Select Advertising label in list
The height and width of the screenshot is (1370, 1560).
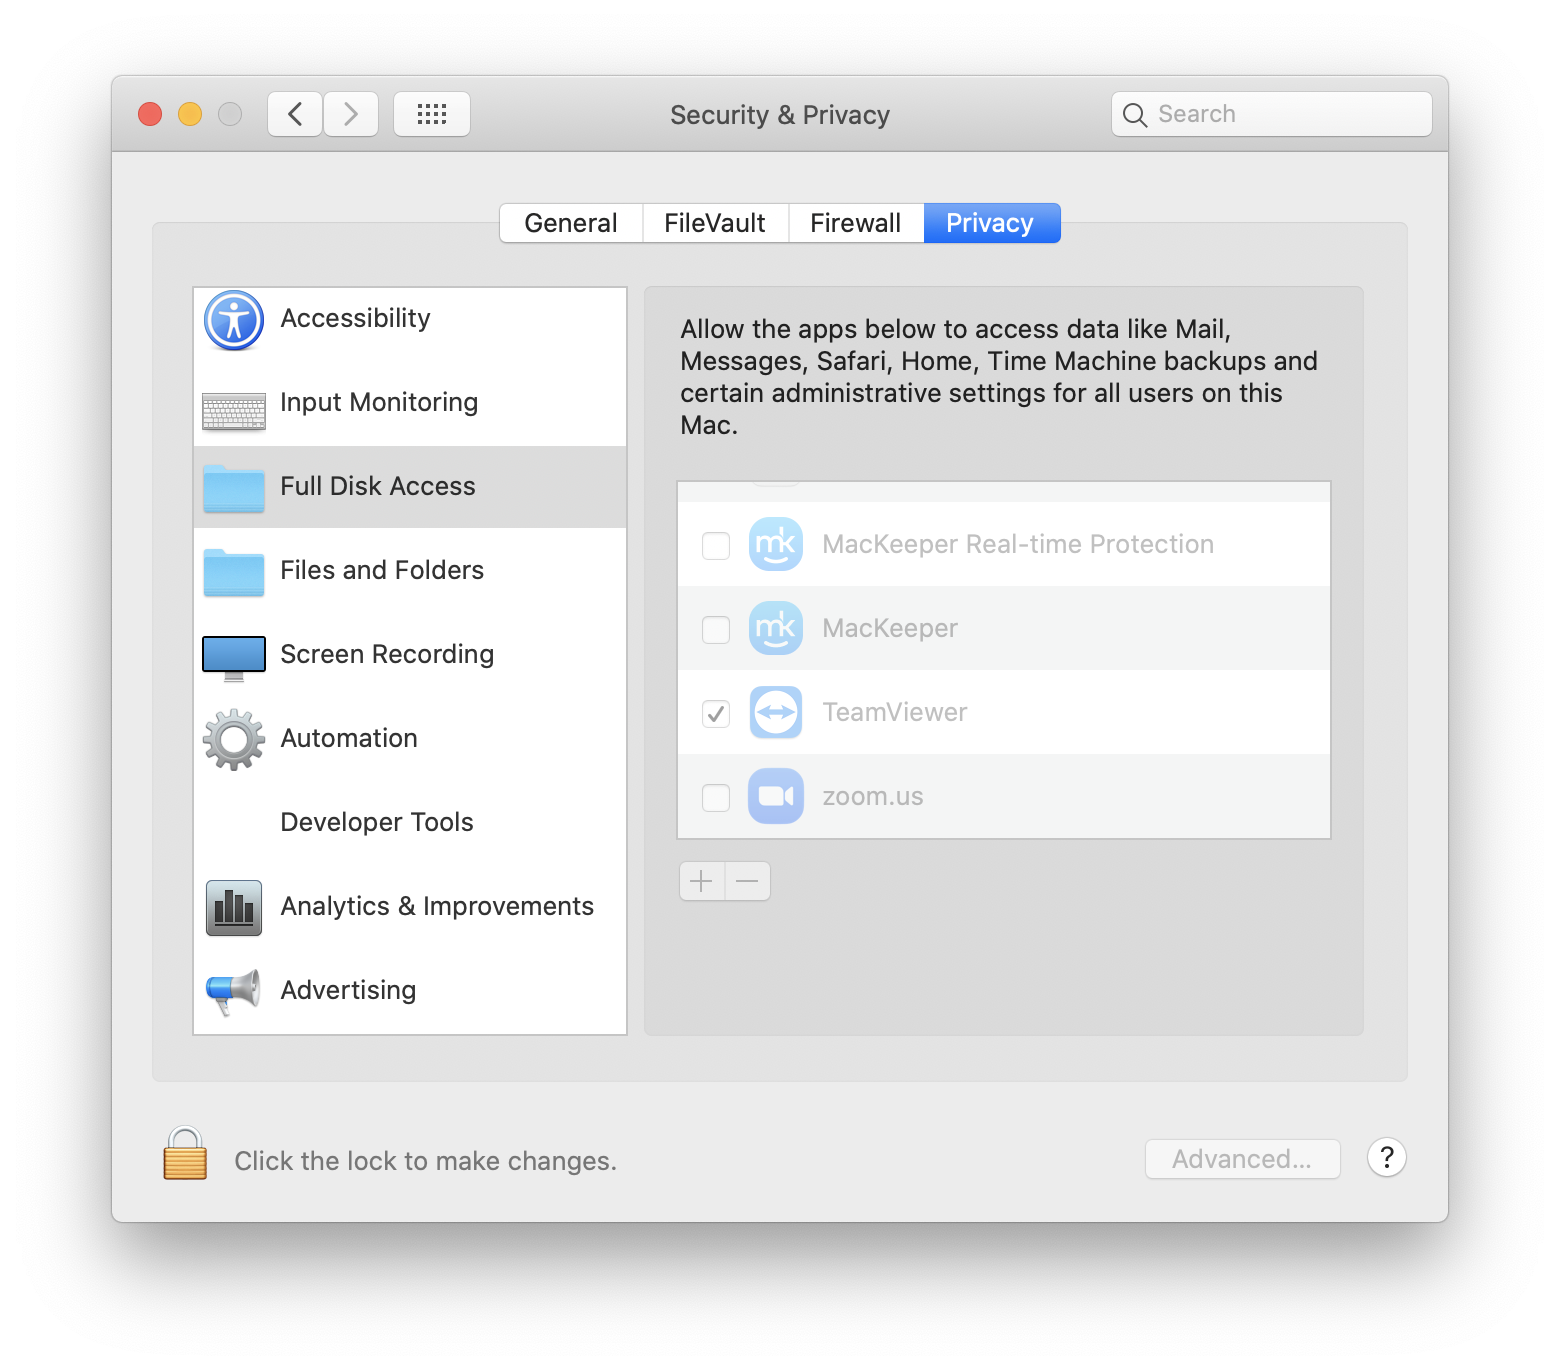[348, 990]
